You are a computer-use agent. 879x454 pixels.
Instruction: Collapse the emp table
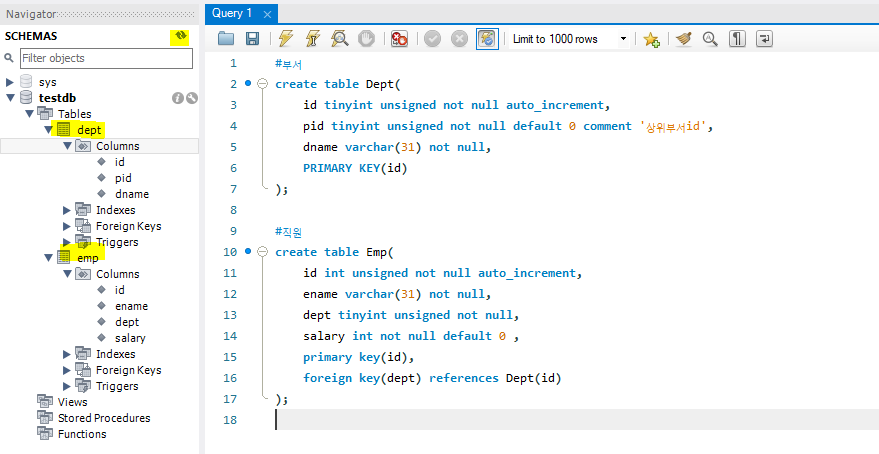[x=48, y=258]
